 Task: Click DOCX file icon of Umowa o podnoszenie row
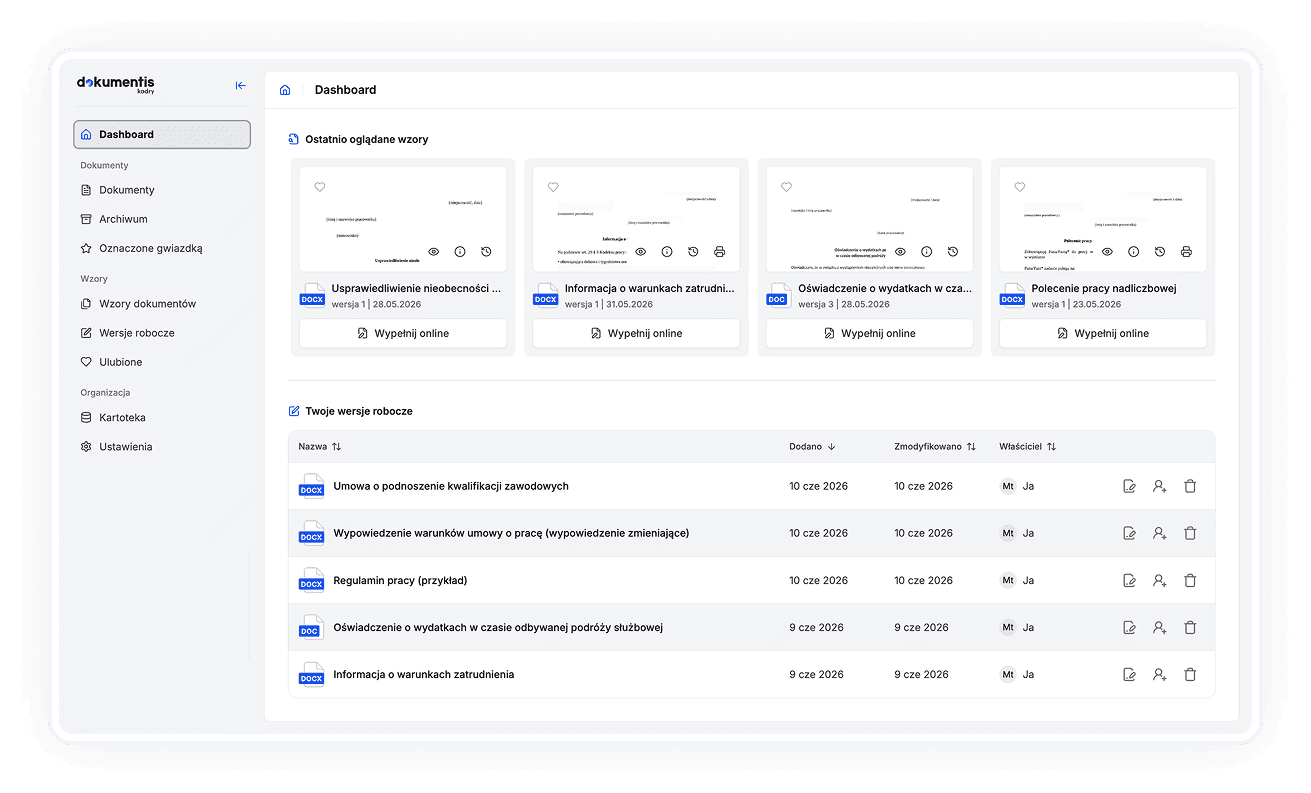[312, 486]
